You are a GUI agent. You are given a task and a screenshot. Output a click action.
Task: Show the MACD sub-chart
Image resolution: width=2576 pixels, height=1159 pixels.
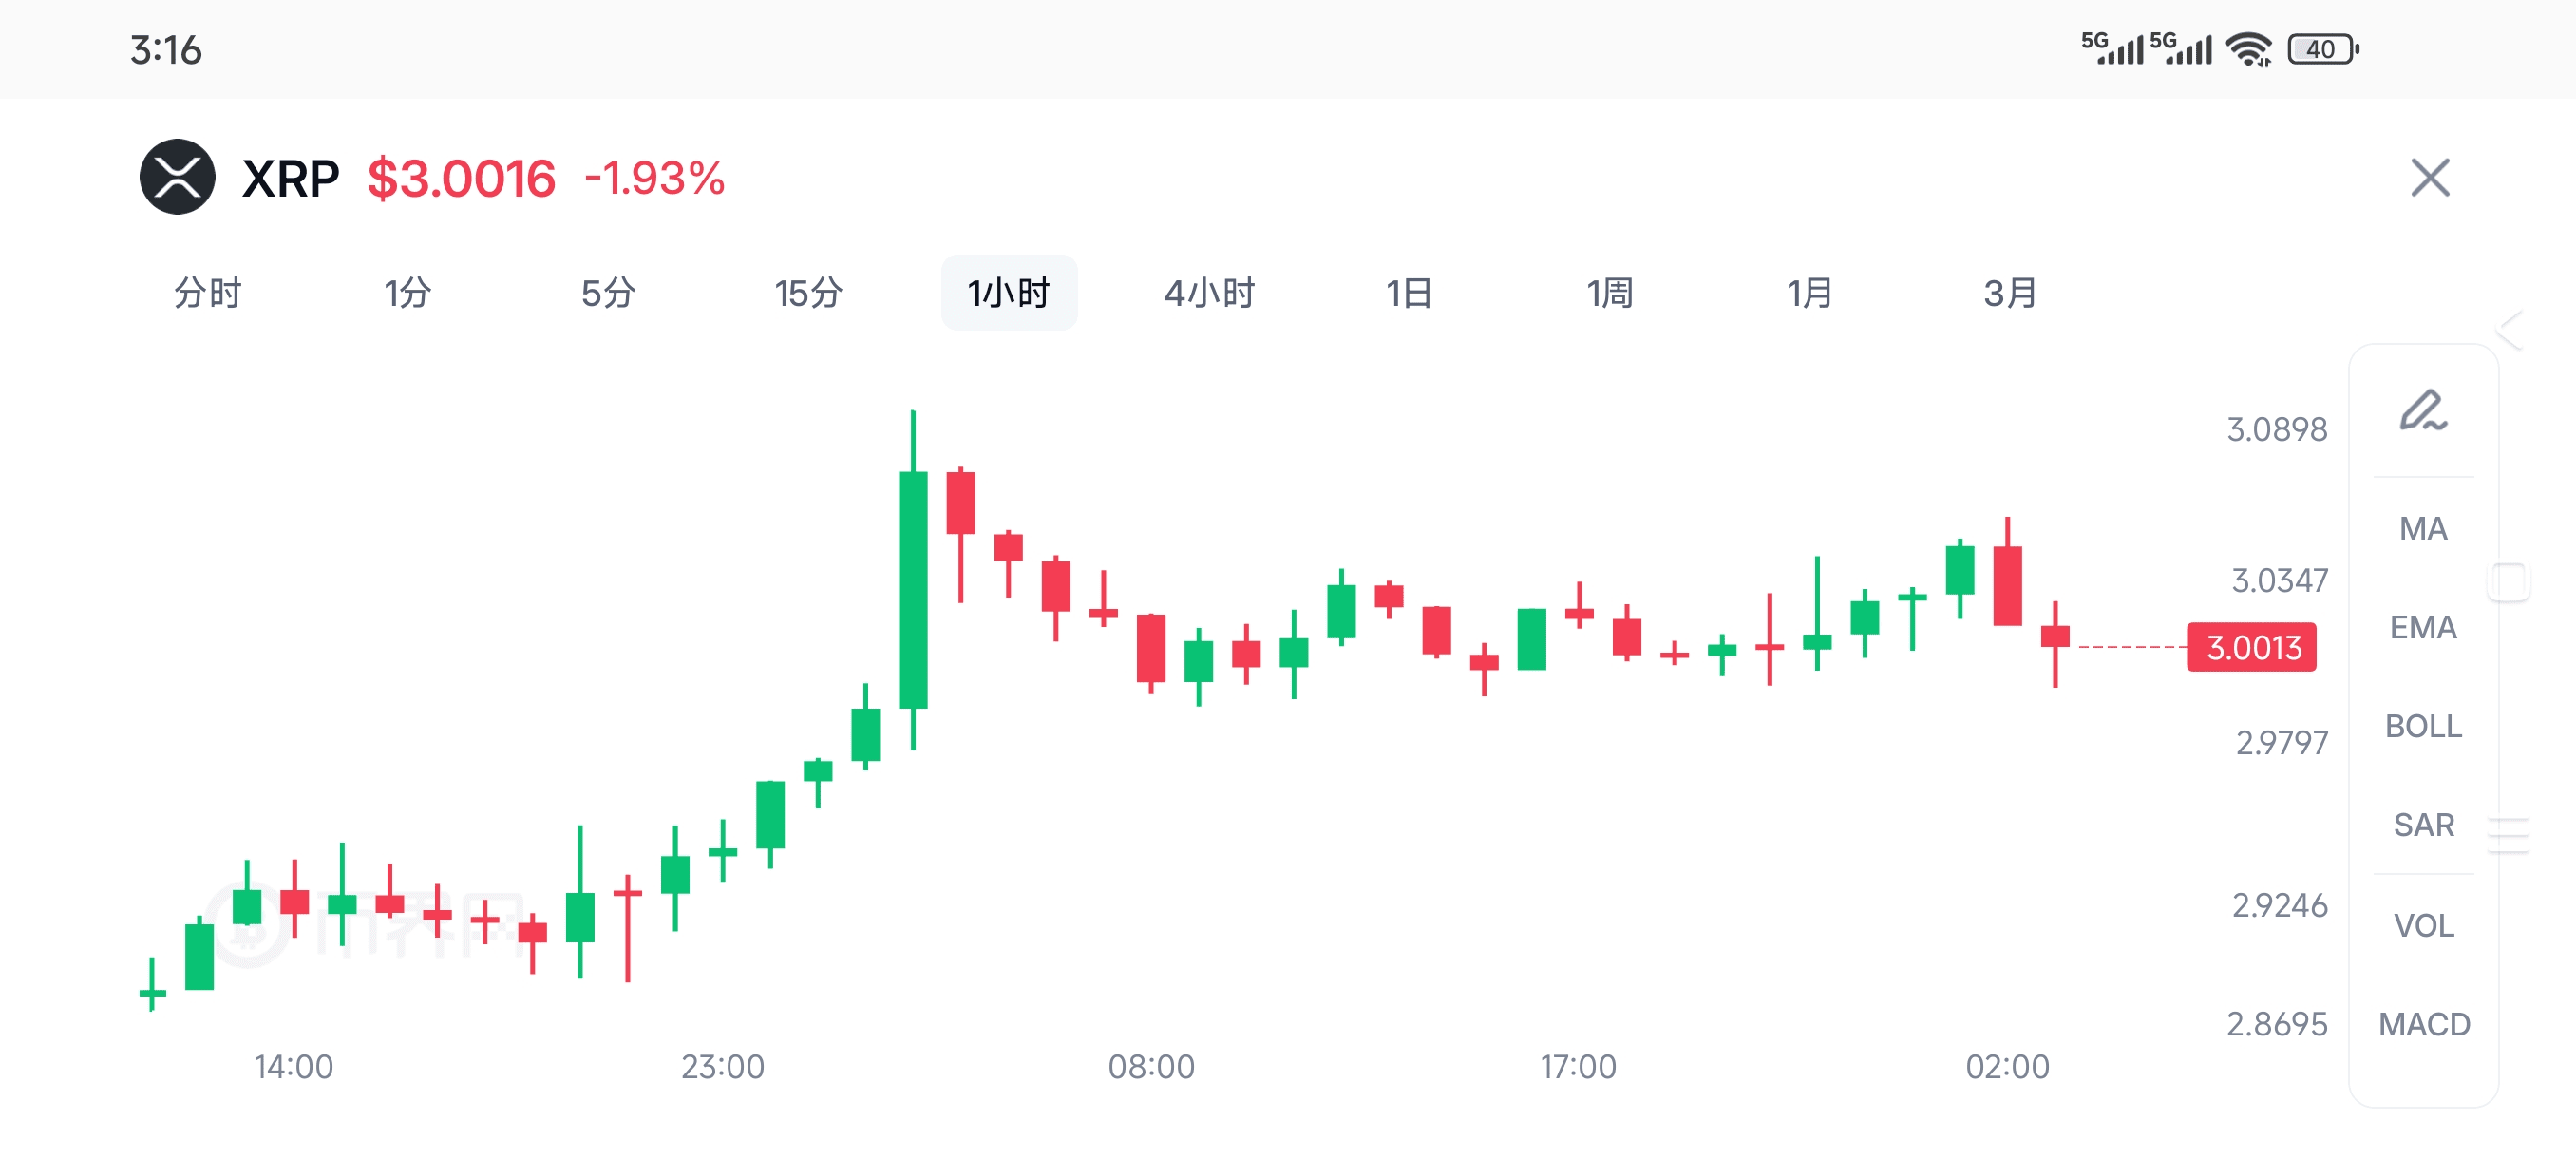click(x=2423, y=1024)
